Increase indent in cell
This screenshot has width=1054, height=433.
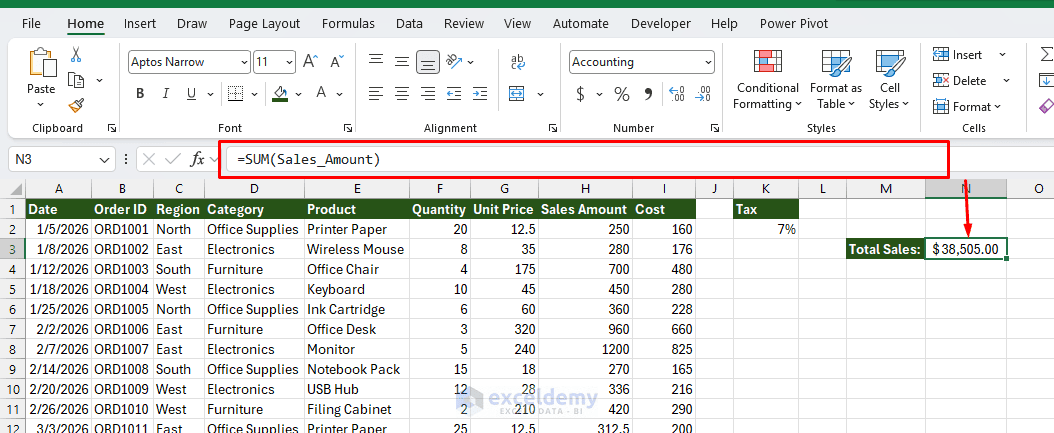pos(480,93)
